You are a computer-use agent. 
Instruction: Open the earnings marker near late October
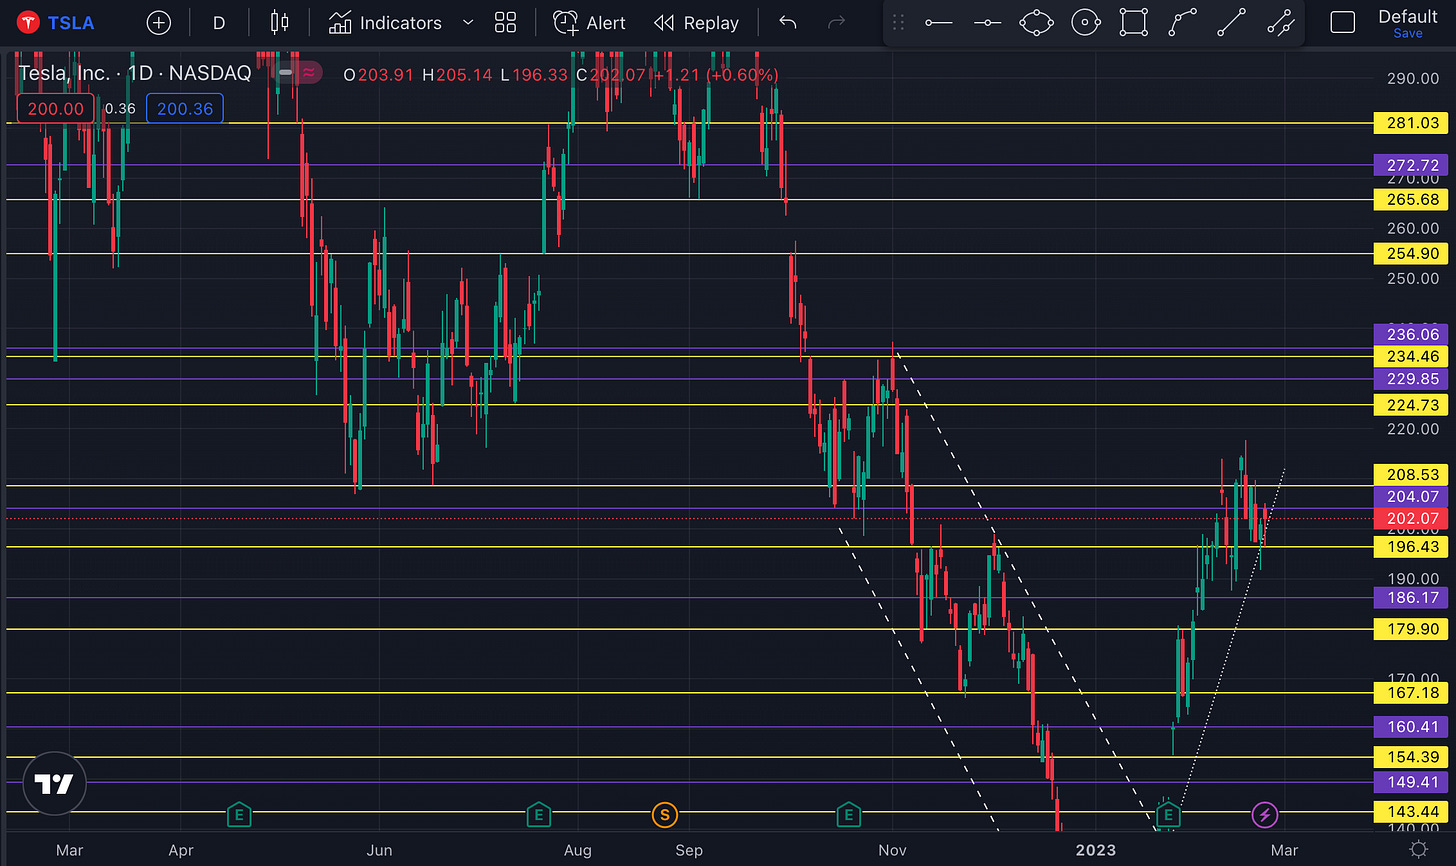(848, 815)
